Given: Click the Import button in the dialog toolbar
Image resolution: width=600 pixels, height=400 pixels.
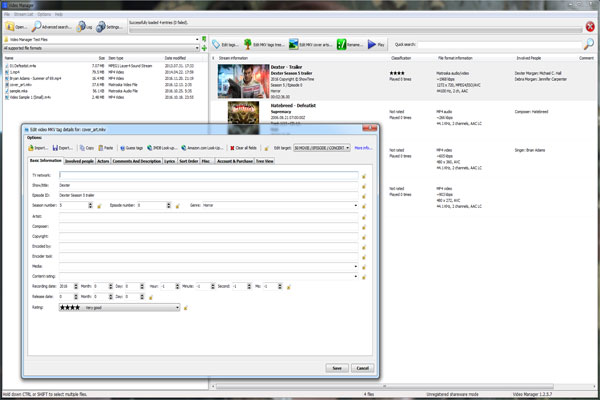Looking at the screenshot, I should click(x=42, y=147).
